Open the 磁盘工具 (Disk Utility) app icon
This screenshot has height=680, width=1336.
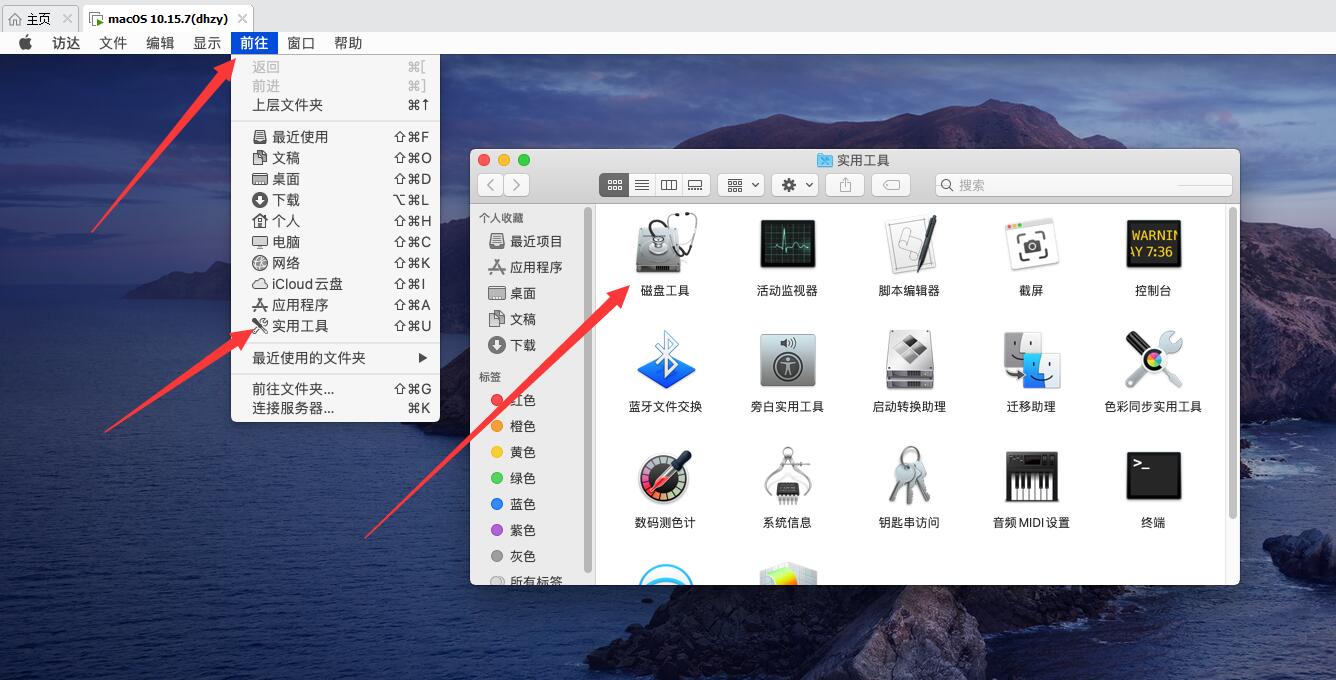[665, 245]
